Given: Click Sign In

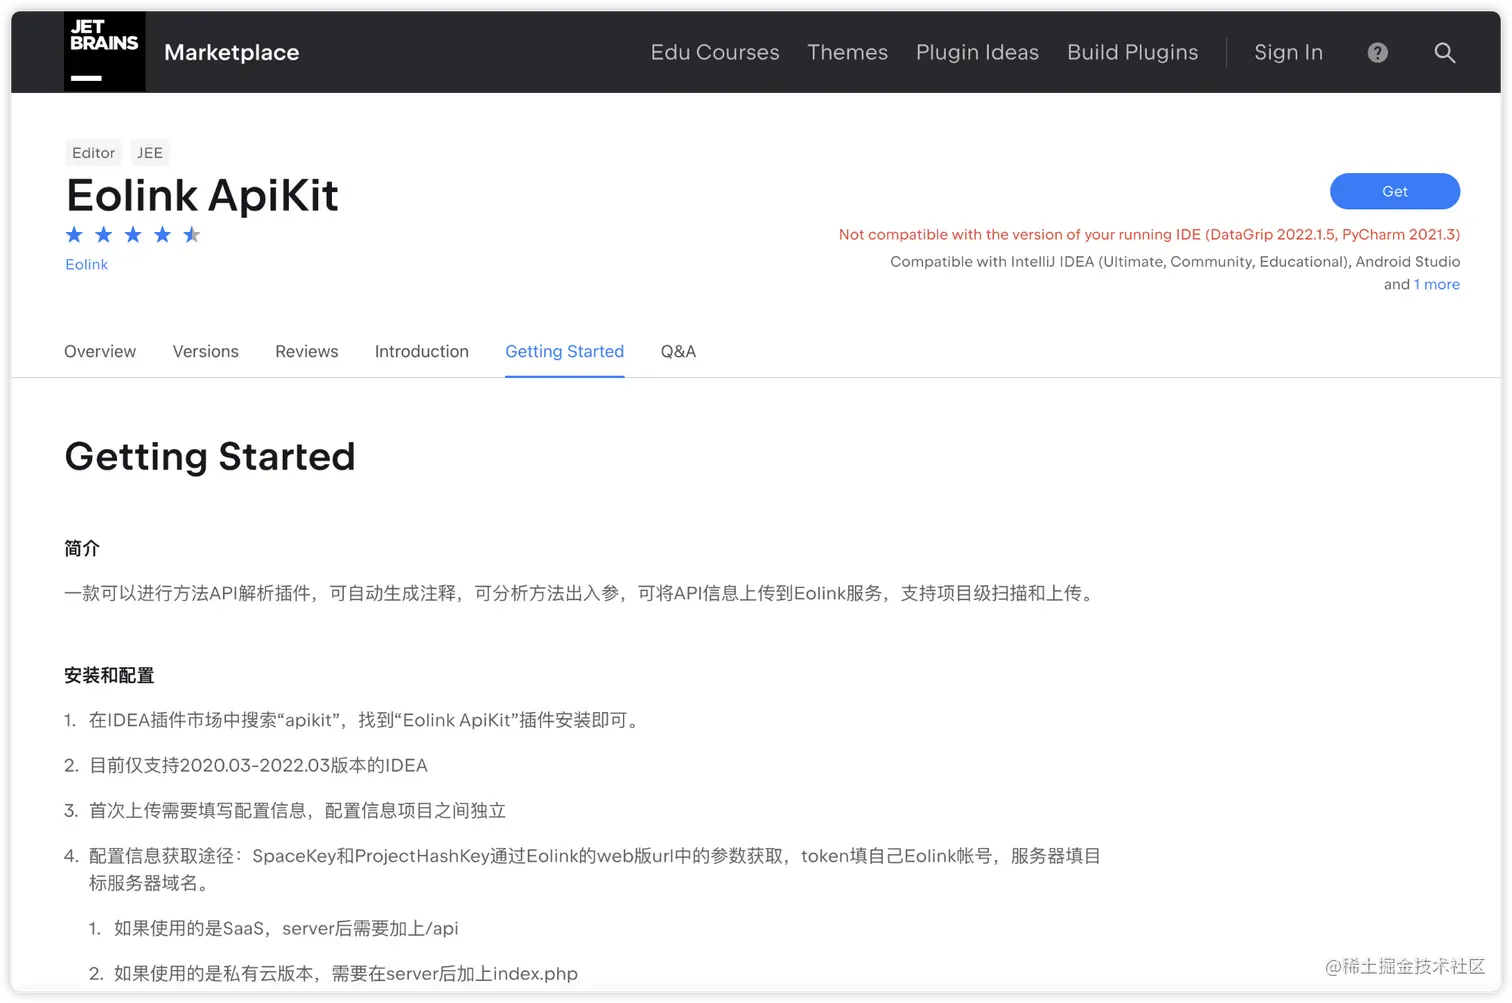Looking at the screenshot, I should point(1288,52).
